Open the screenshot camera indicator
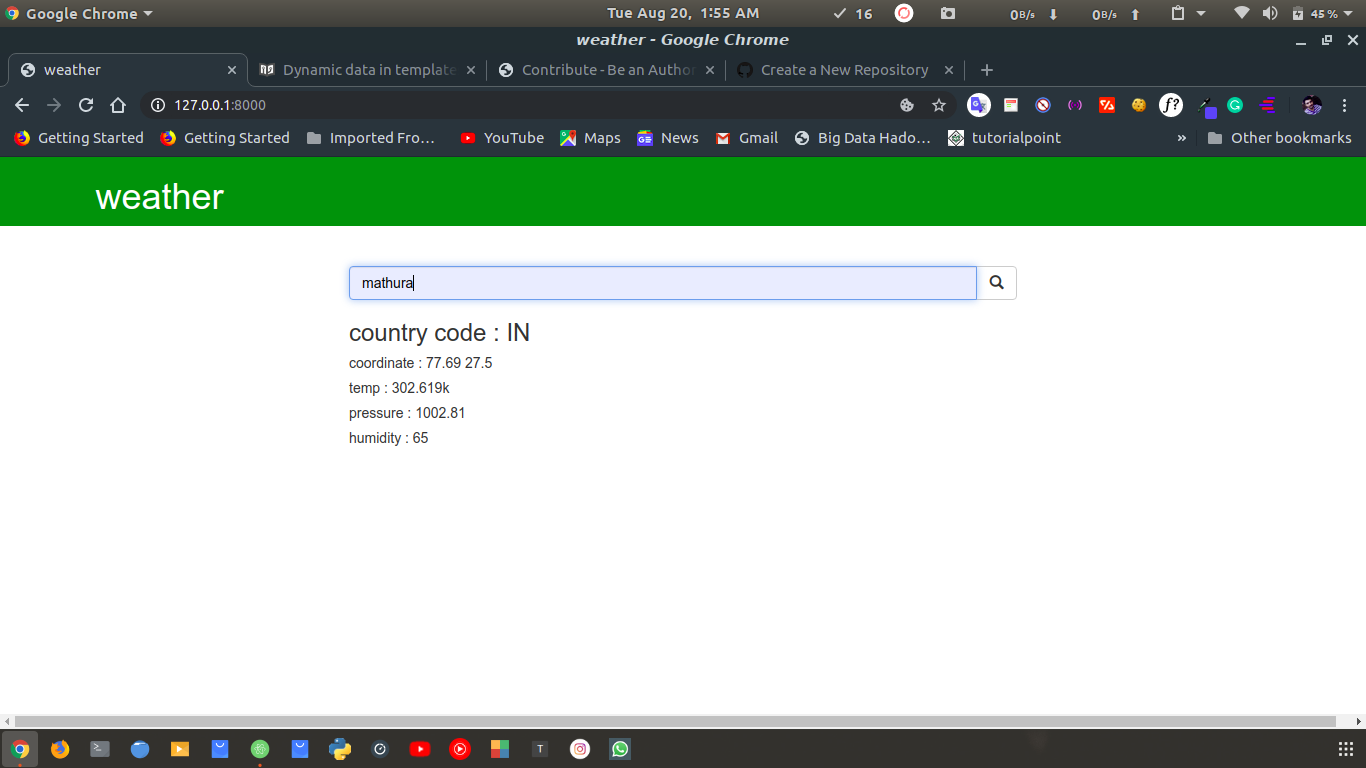The image size is (1366, 768). [x=948, y=14]
